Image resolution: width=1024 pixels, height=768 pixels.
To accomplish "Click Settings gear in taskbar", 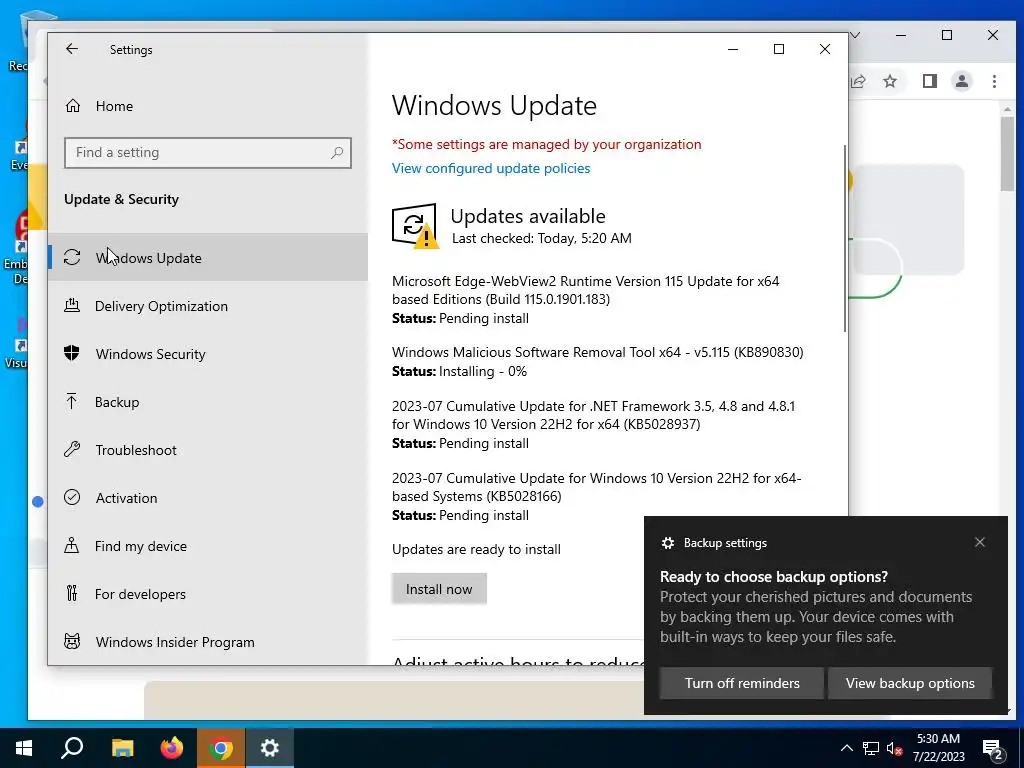I will (270, 748).
